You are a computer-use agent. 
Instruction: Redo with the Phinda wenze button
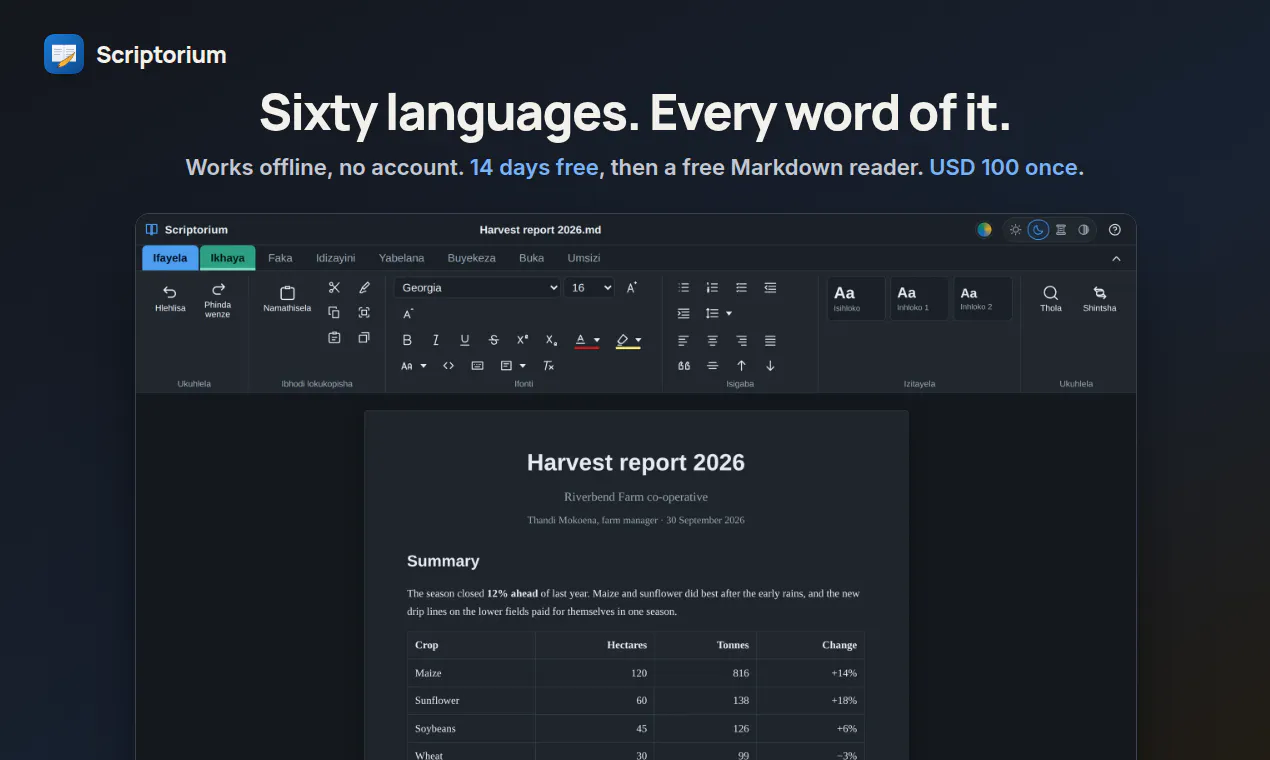(218, 300)
